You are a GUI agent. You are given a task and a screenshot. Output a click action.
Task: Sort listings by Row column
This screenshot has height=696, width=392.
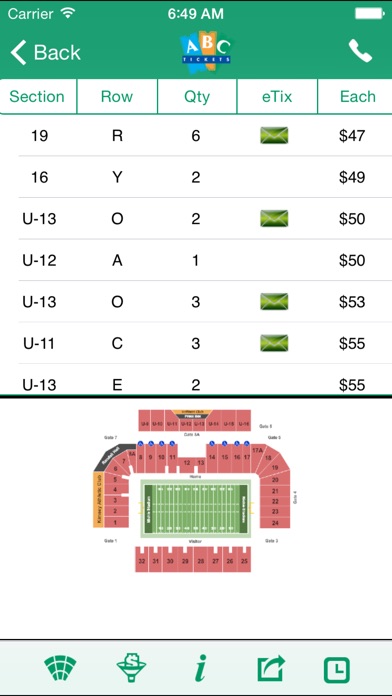117,96
